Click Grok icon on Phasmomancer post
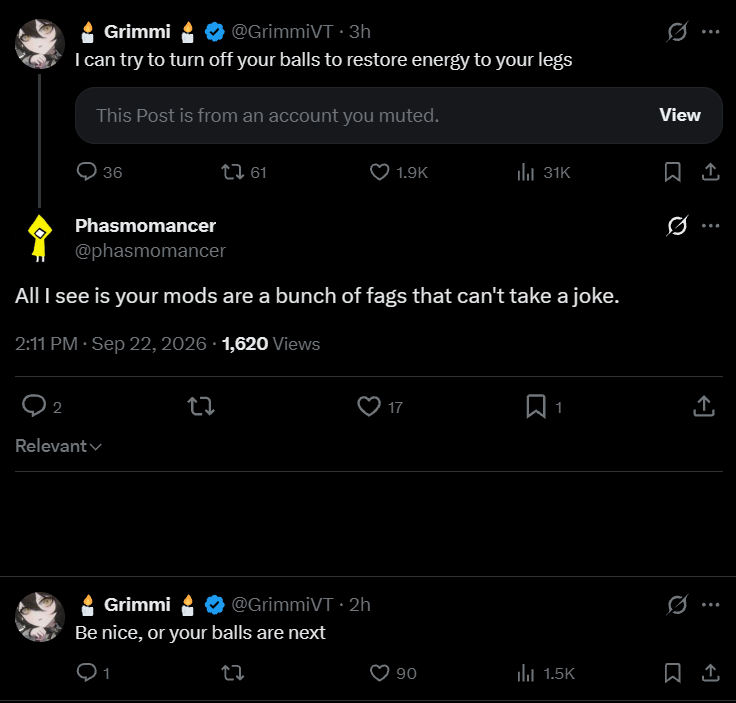 pyautogui.click(x=677, y=226)
